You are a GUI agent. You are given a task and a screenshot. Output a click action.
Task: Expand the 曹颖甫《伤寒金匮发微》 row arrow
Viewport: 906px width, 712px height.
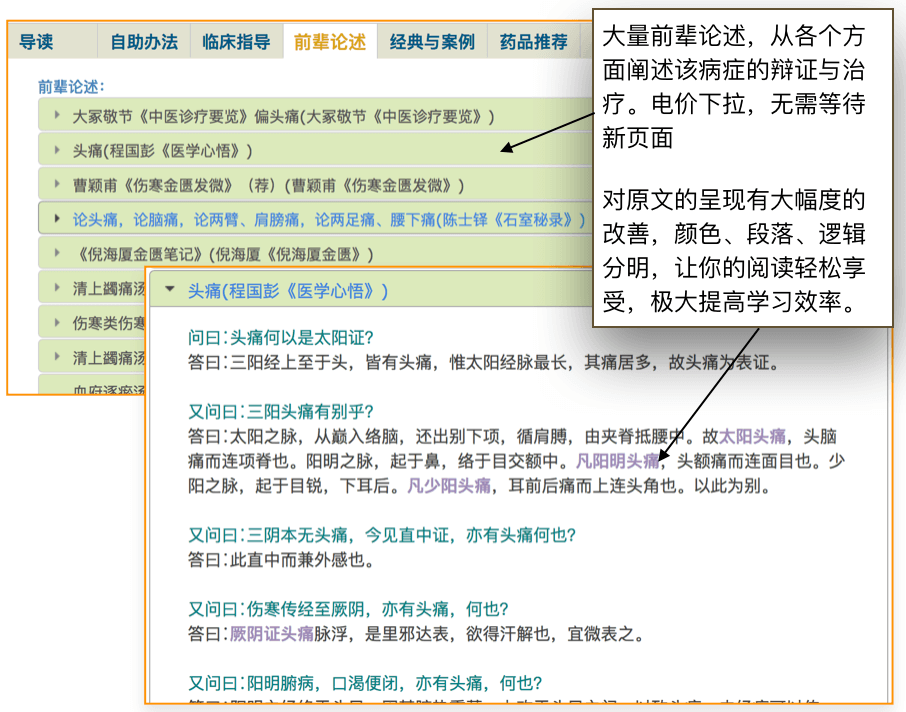pyautogui.click(x=58, y=185)
